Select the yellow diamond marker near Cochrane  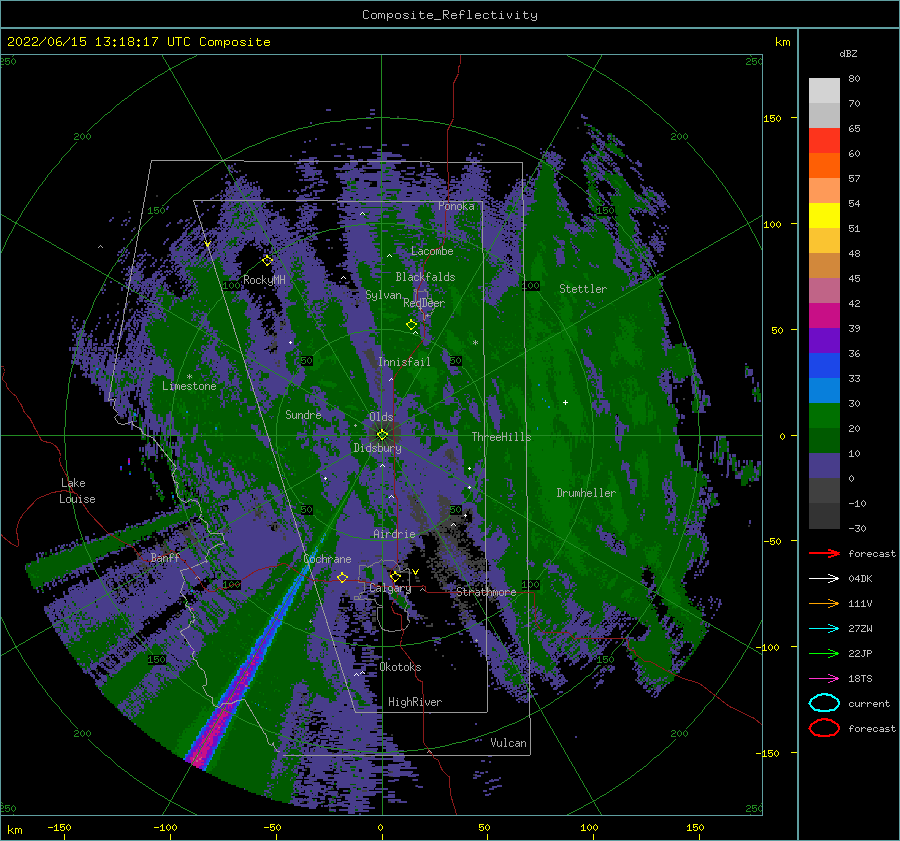pyautogui.click(x=343, y=577)
